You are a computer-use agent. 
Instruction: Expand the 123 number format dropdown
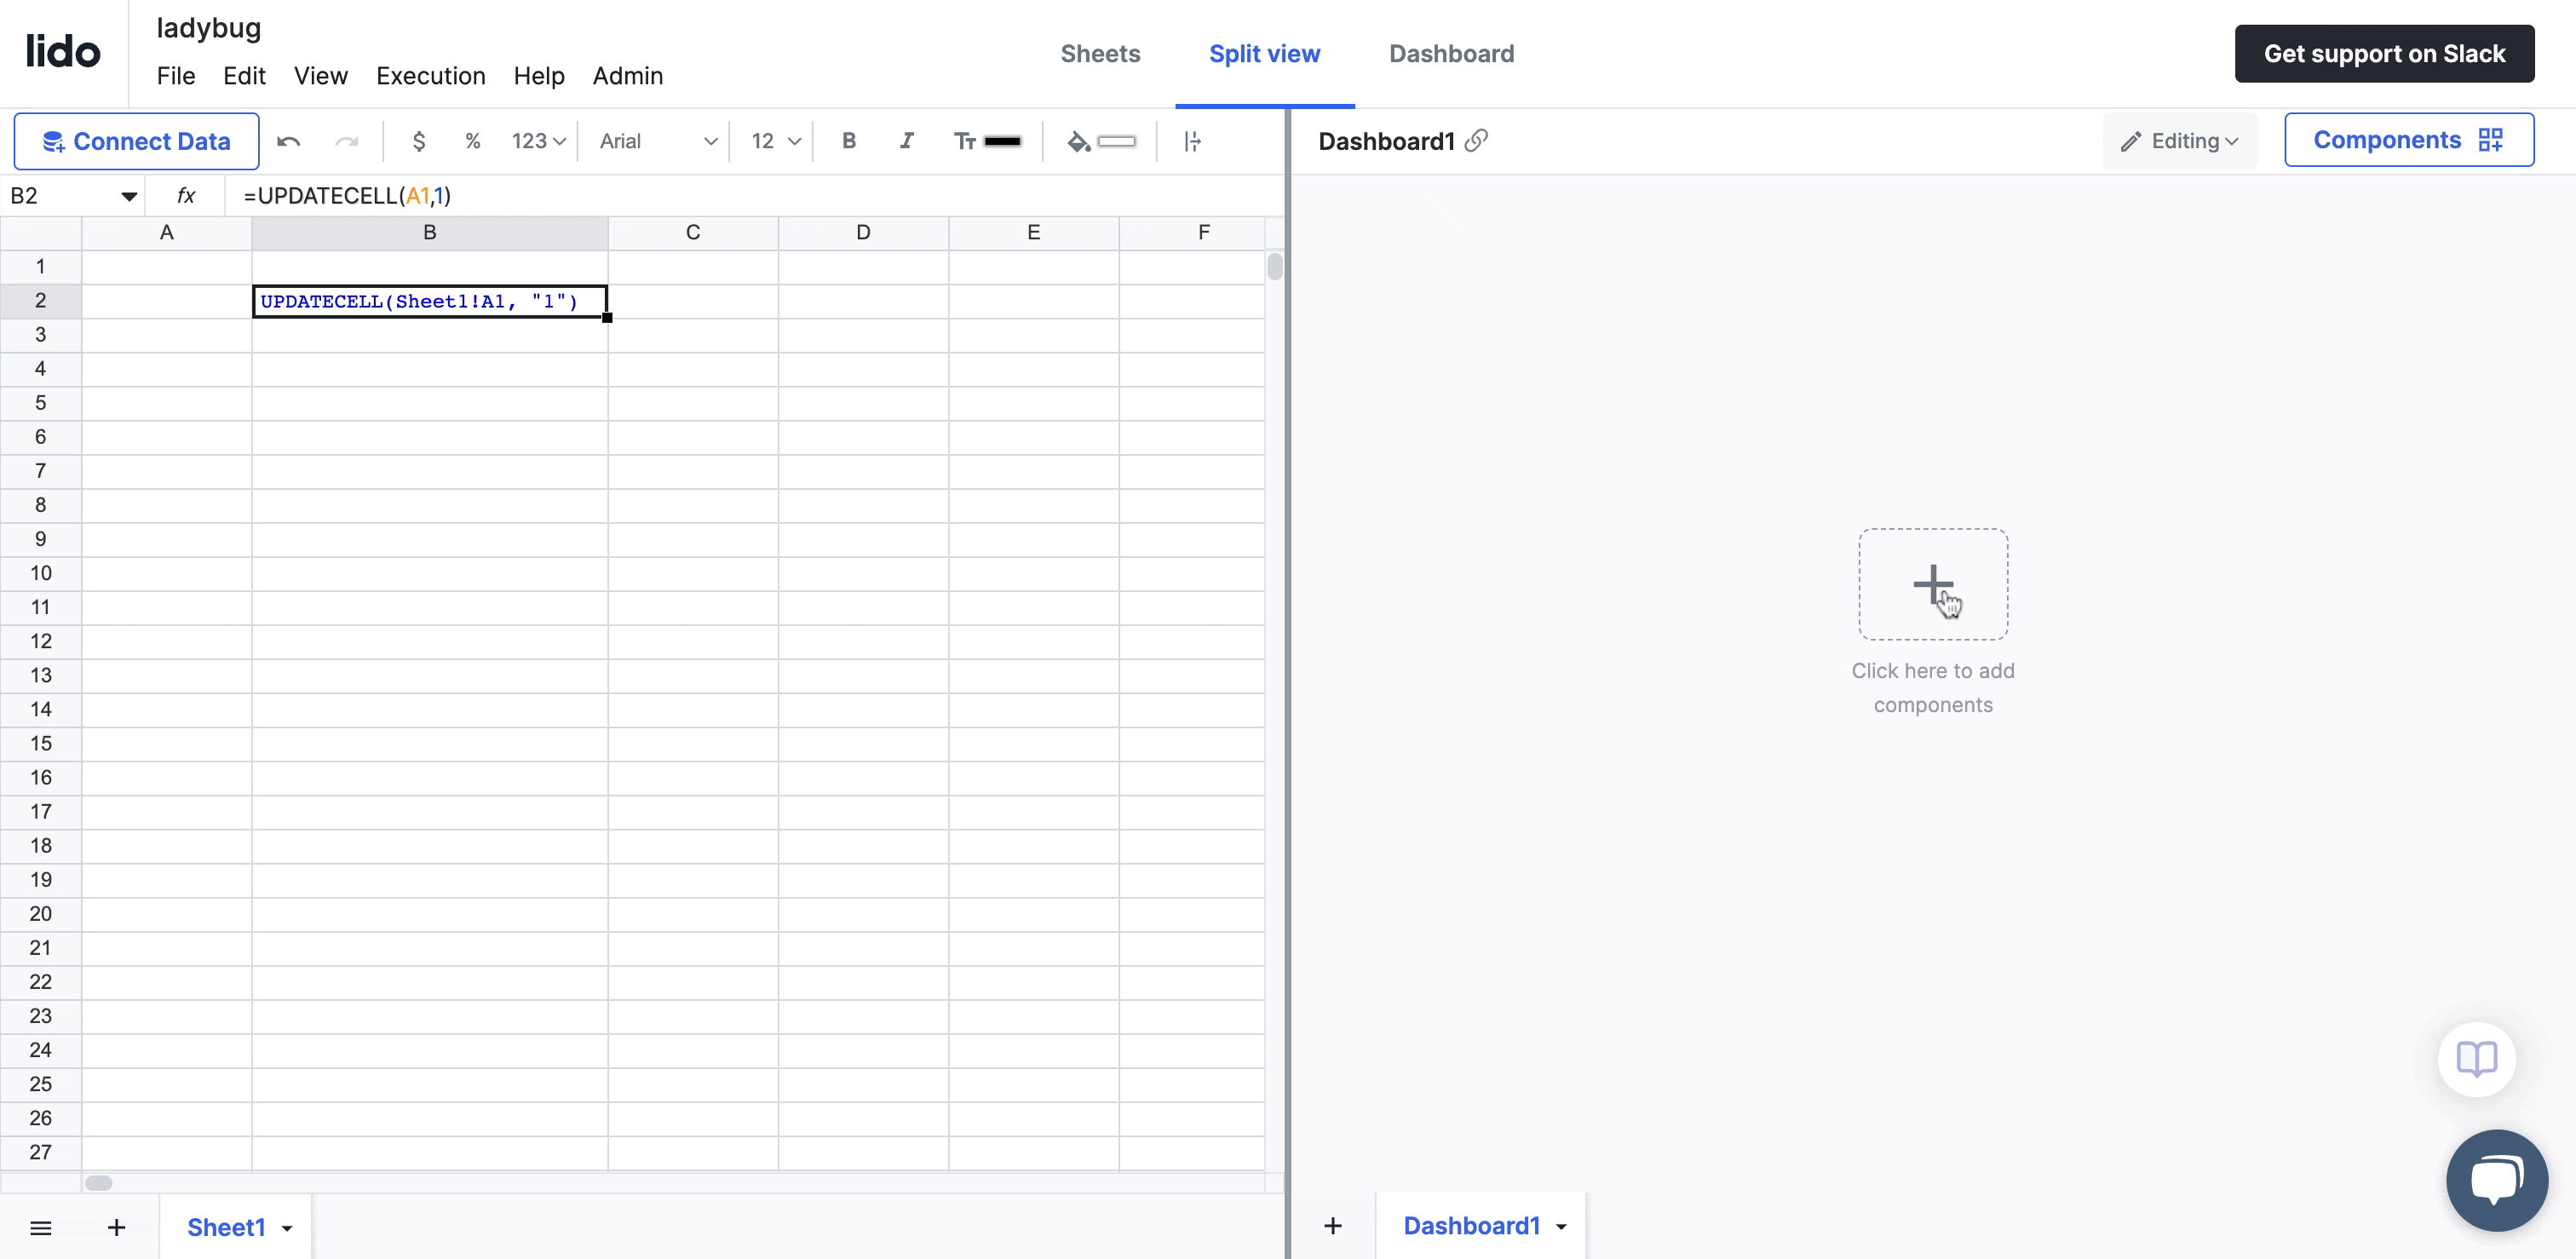click(x=538, y=141)
